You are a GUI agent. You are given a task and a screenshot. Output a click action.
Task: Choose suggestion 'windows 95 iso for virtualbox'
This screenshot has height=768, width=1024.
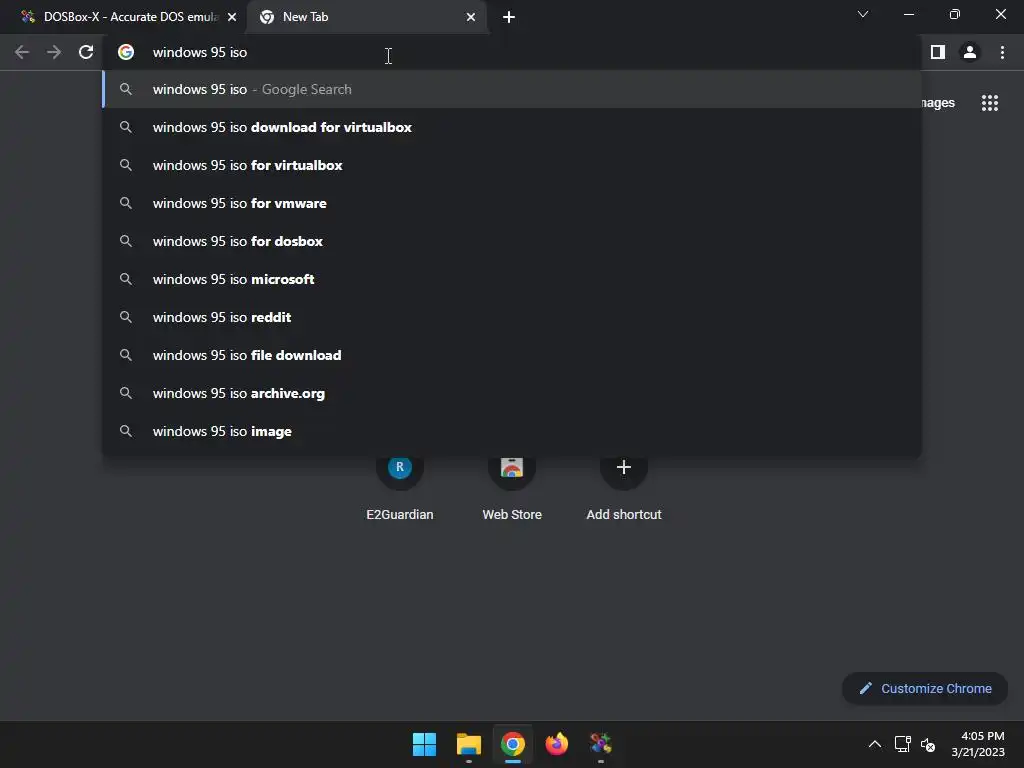[x=512, y=165]
